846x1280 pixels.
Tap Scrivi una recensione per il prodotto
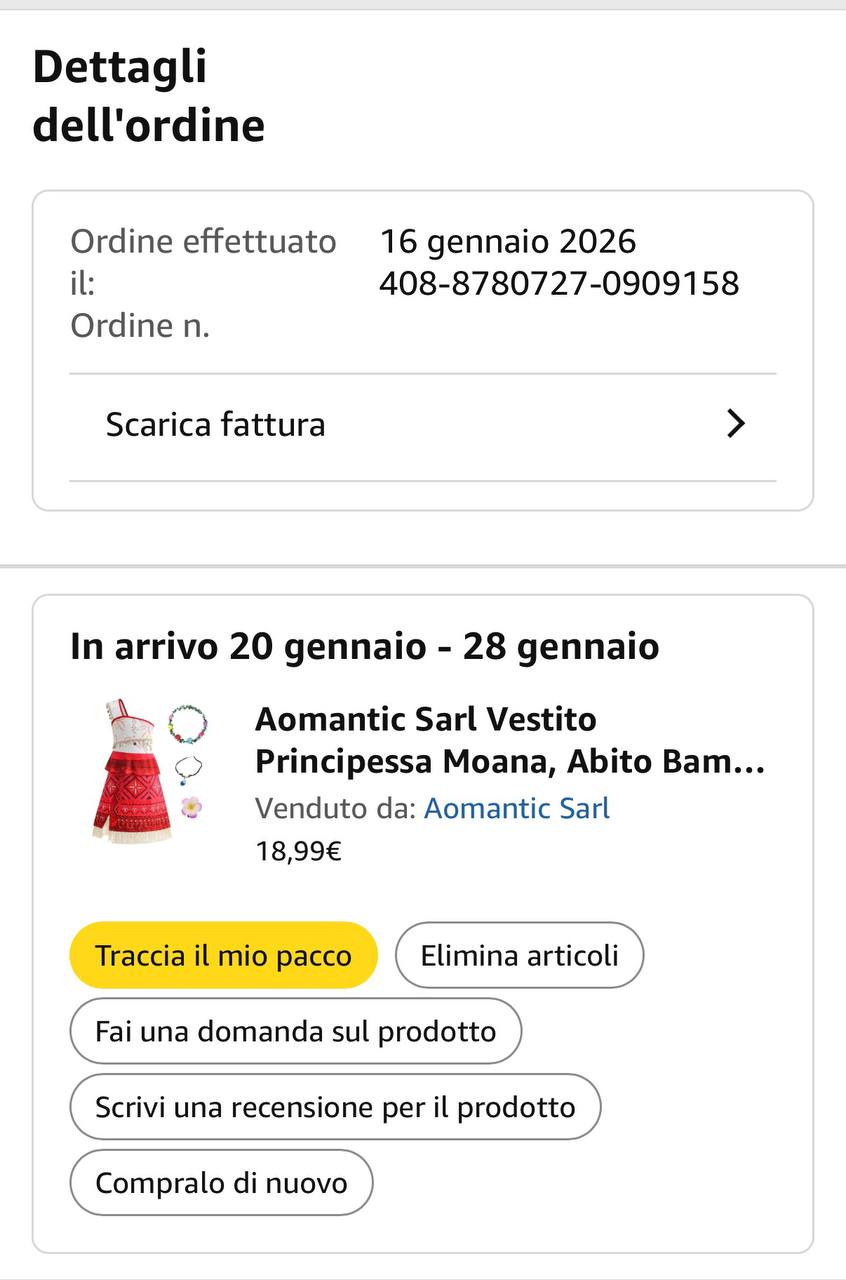tap(335, 1107)
